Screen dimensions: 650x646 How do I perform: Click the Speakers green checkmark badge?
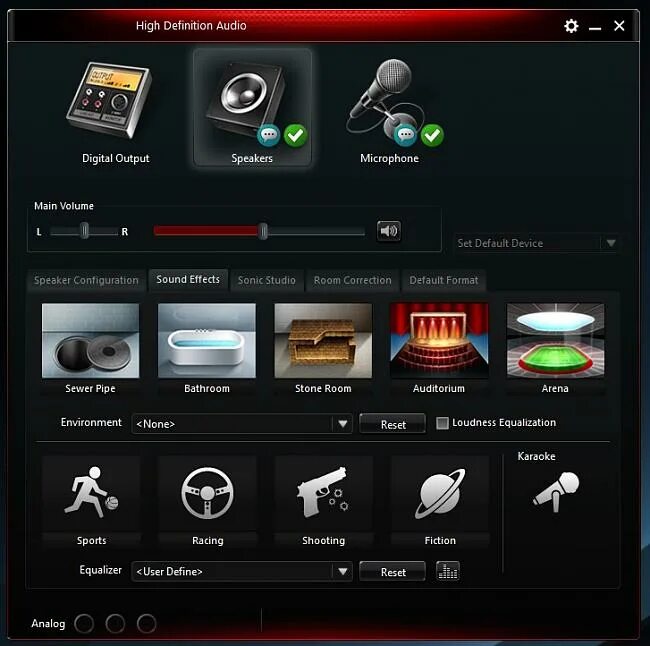click(296, 135)
